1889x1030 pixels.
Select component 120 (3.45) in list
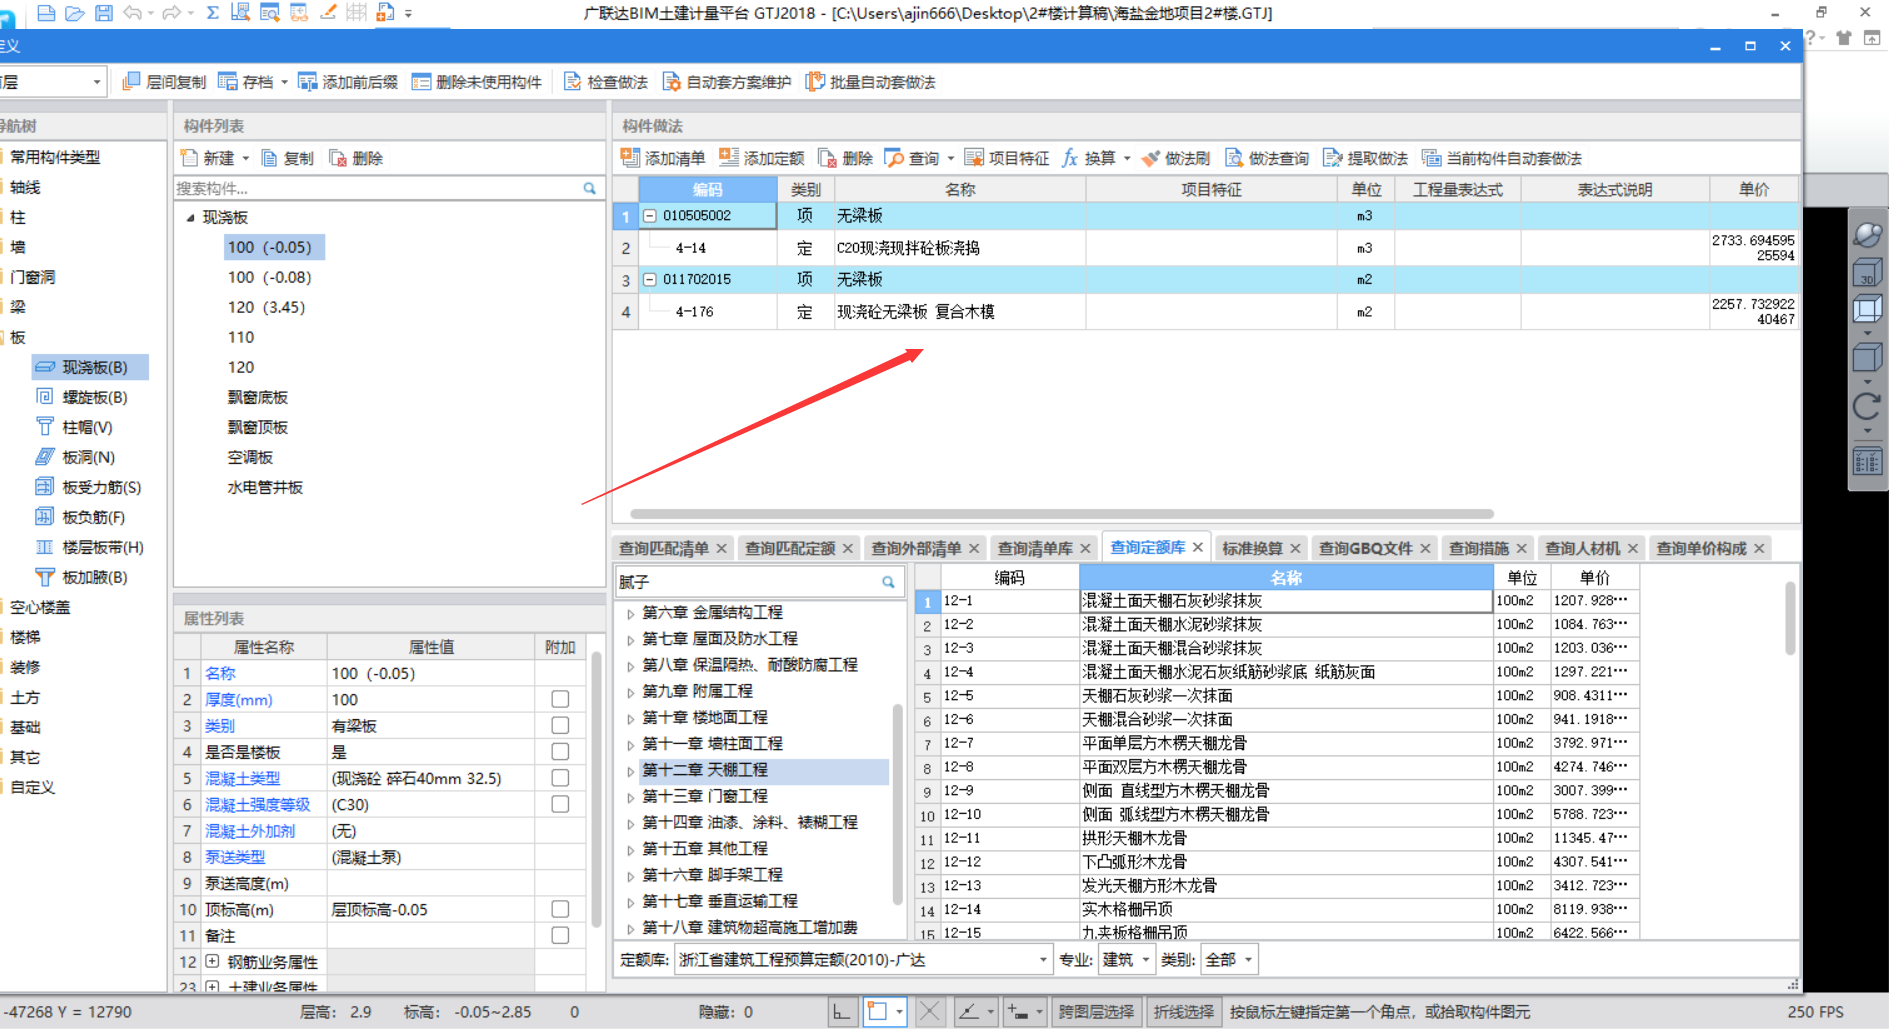266,307
